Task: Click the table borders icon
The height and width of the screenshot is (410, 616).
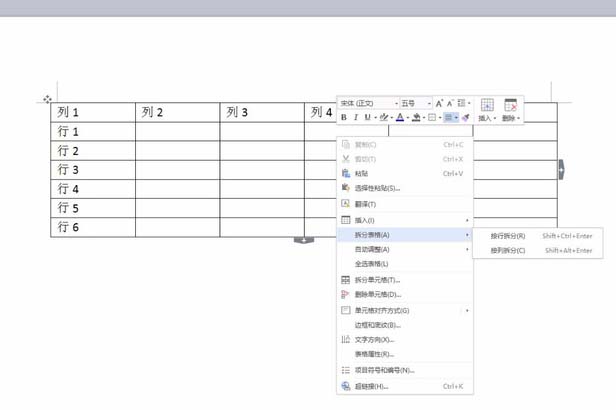Action: 432,117
